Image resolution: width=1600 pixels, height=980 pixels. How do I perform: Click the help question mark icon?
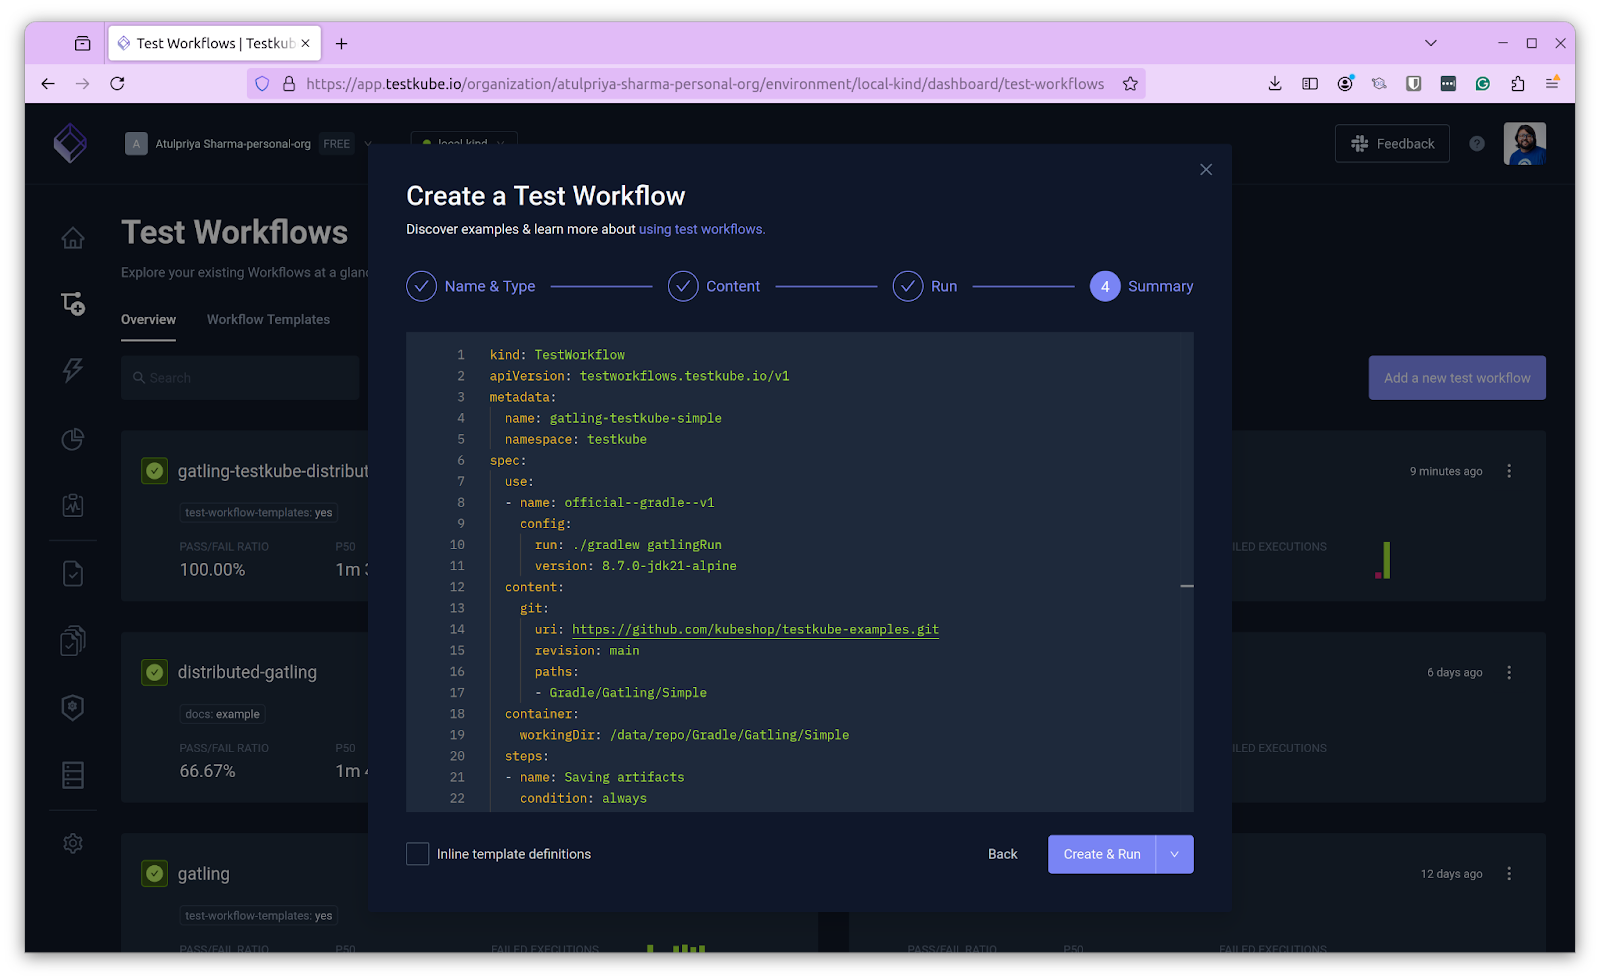click(x=1477, y=144)
